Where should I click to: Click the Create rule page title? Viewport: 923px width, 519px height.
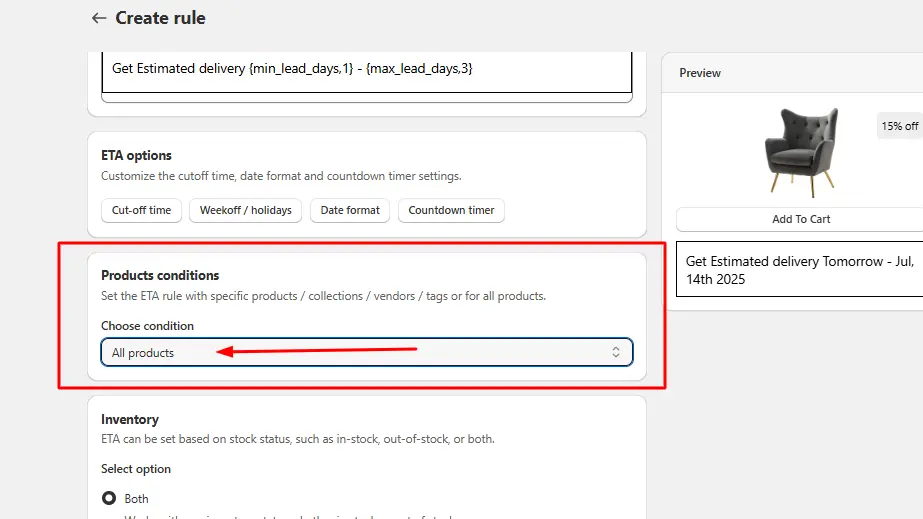160,18
